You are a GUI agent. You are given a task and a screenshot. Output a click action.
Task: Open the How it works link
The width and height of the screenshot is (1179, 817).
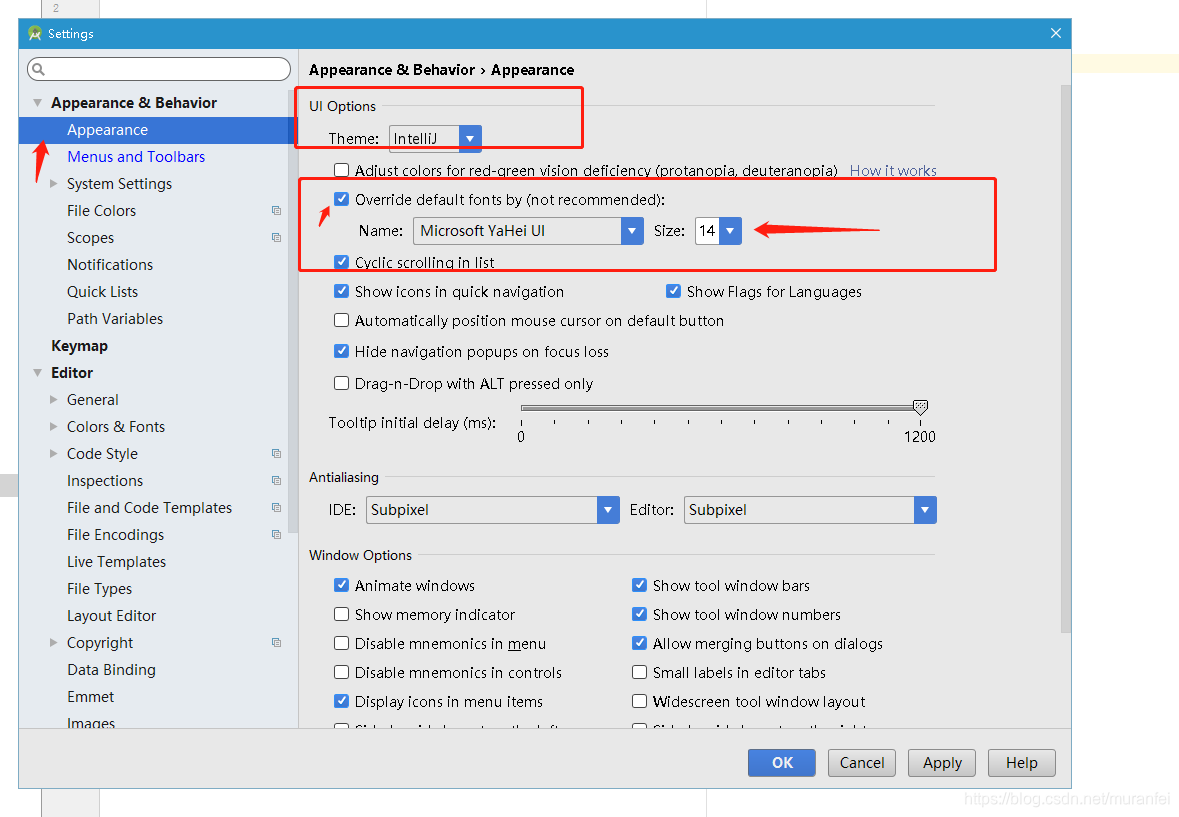(893, 171)
